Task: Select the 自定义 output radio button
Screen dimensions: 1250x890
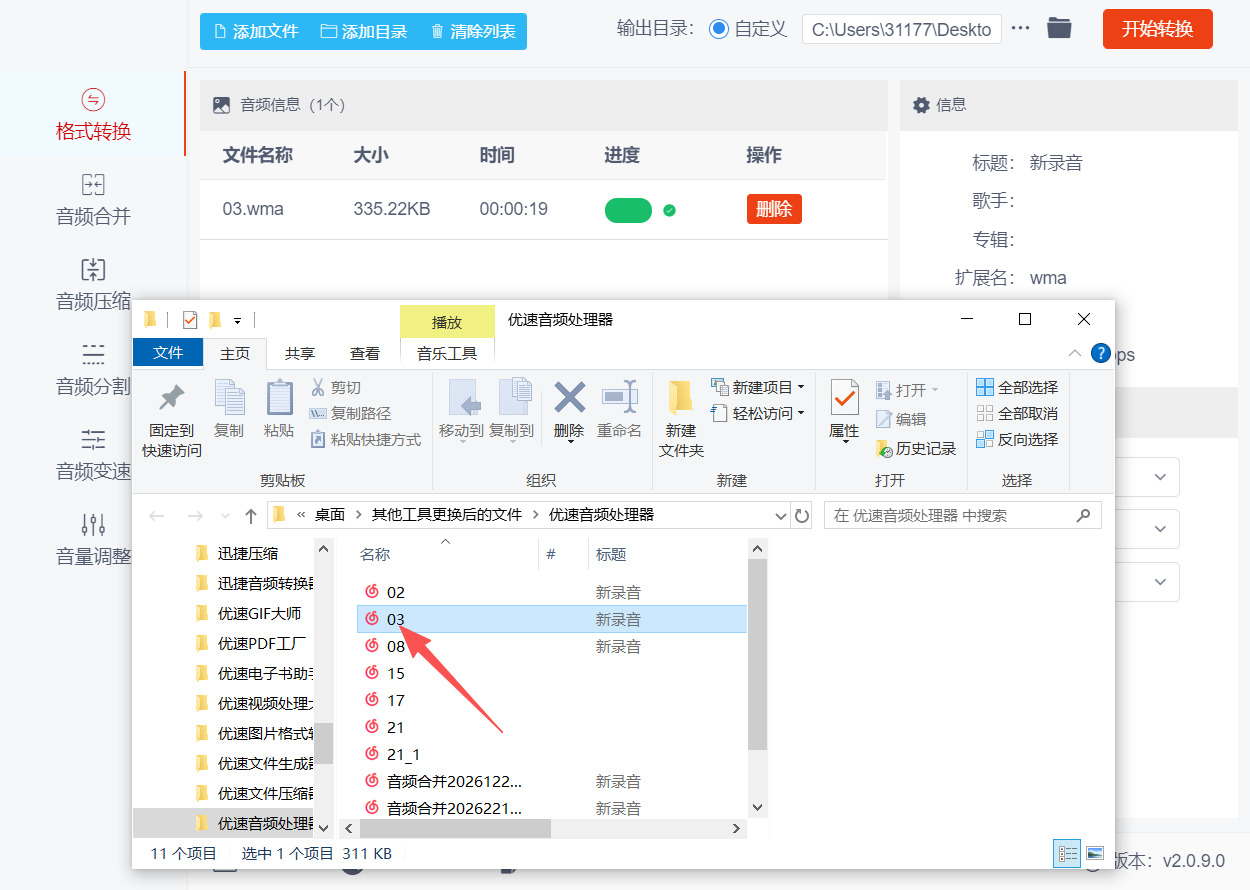Action: point(718,29)
